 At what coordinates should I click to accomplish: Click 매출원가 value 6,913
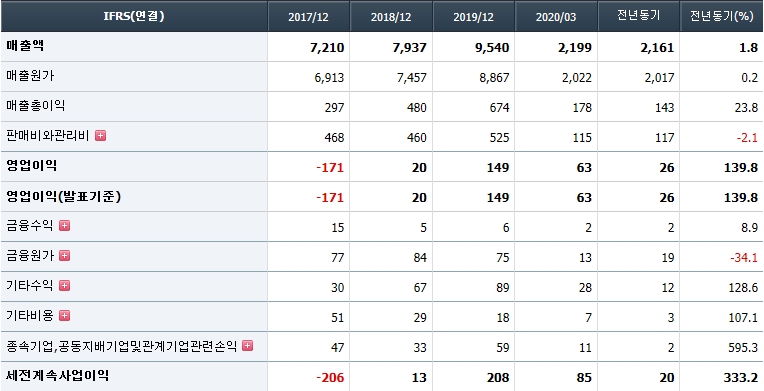pos(330,78)
